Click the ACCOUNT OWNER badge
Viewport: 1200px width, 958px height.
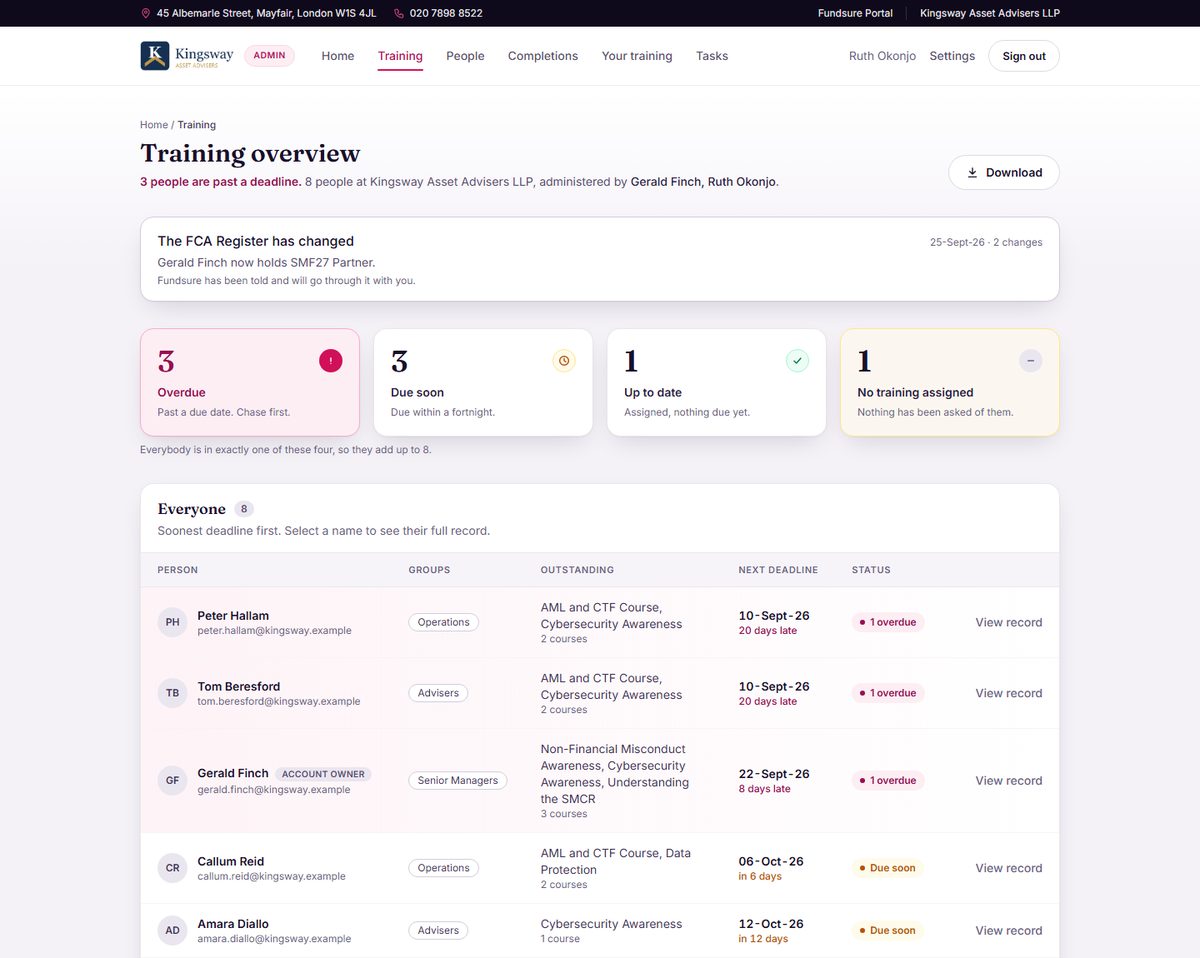324,774
